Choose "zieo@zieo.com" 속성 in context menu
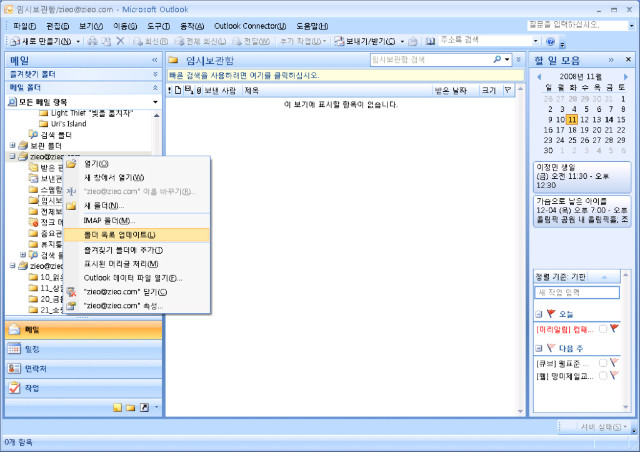The image size is (640, 452). click(x=137, y=306)
